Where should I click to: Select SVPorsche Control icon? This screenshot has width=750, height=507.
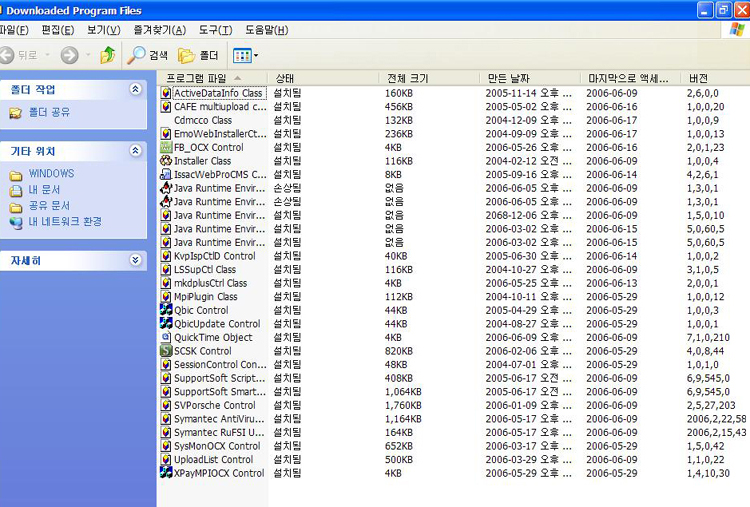coord(165,405)
